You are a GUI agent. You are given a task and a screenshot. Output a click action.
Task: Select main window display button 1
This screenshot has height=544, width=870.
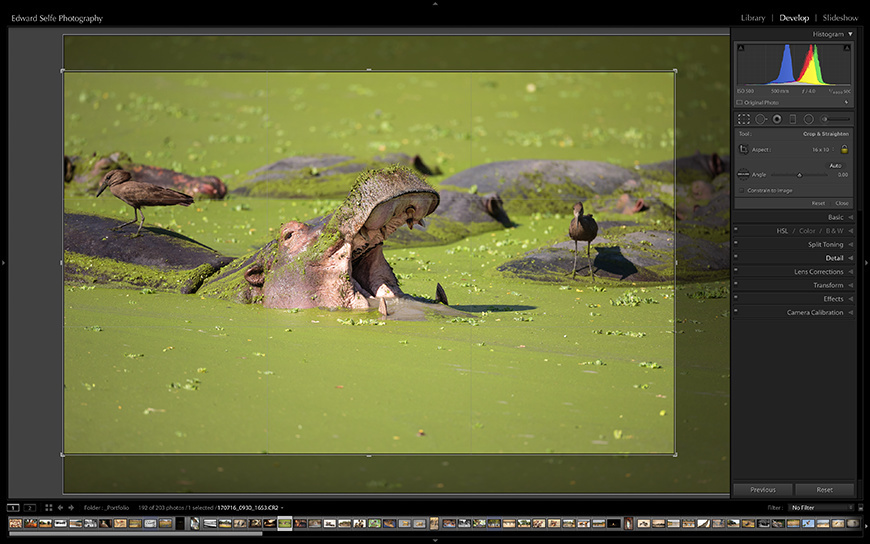click(13, 507)
